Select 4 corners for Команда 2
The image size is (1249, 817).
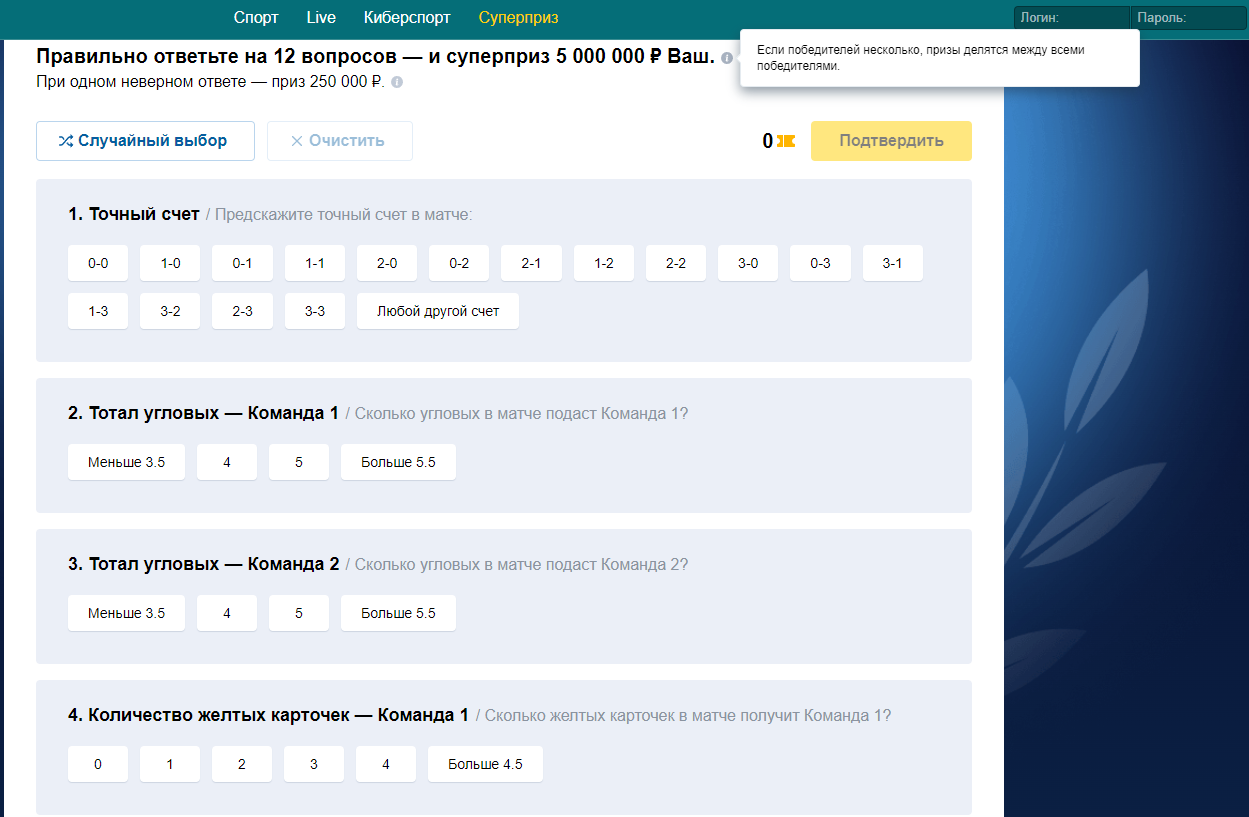227,613
